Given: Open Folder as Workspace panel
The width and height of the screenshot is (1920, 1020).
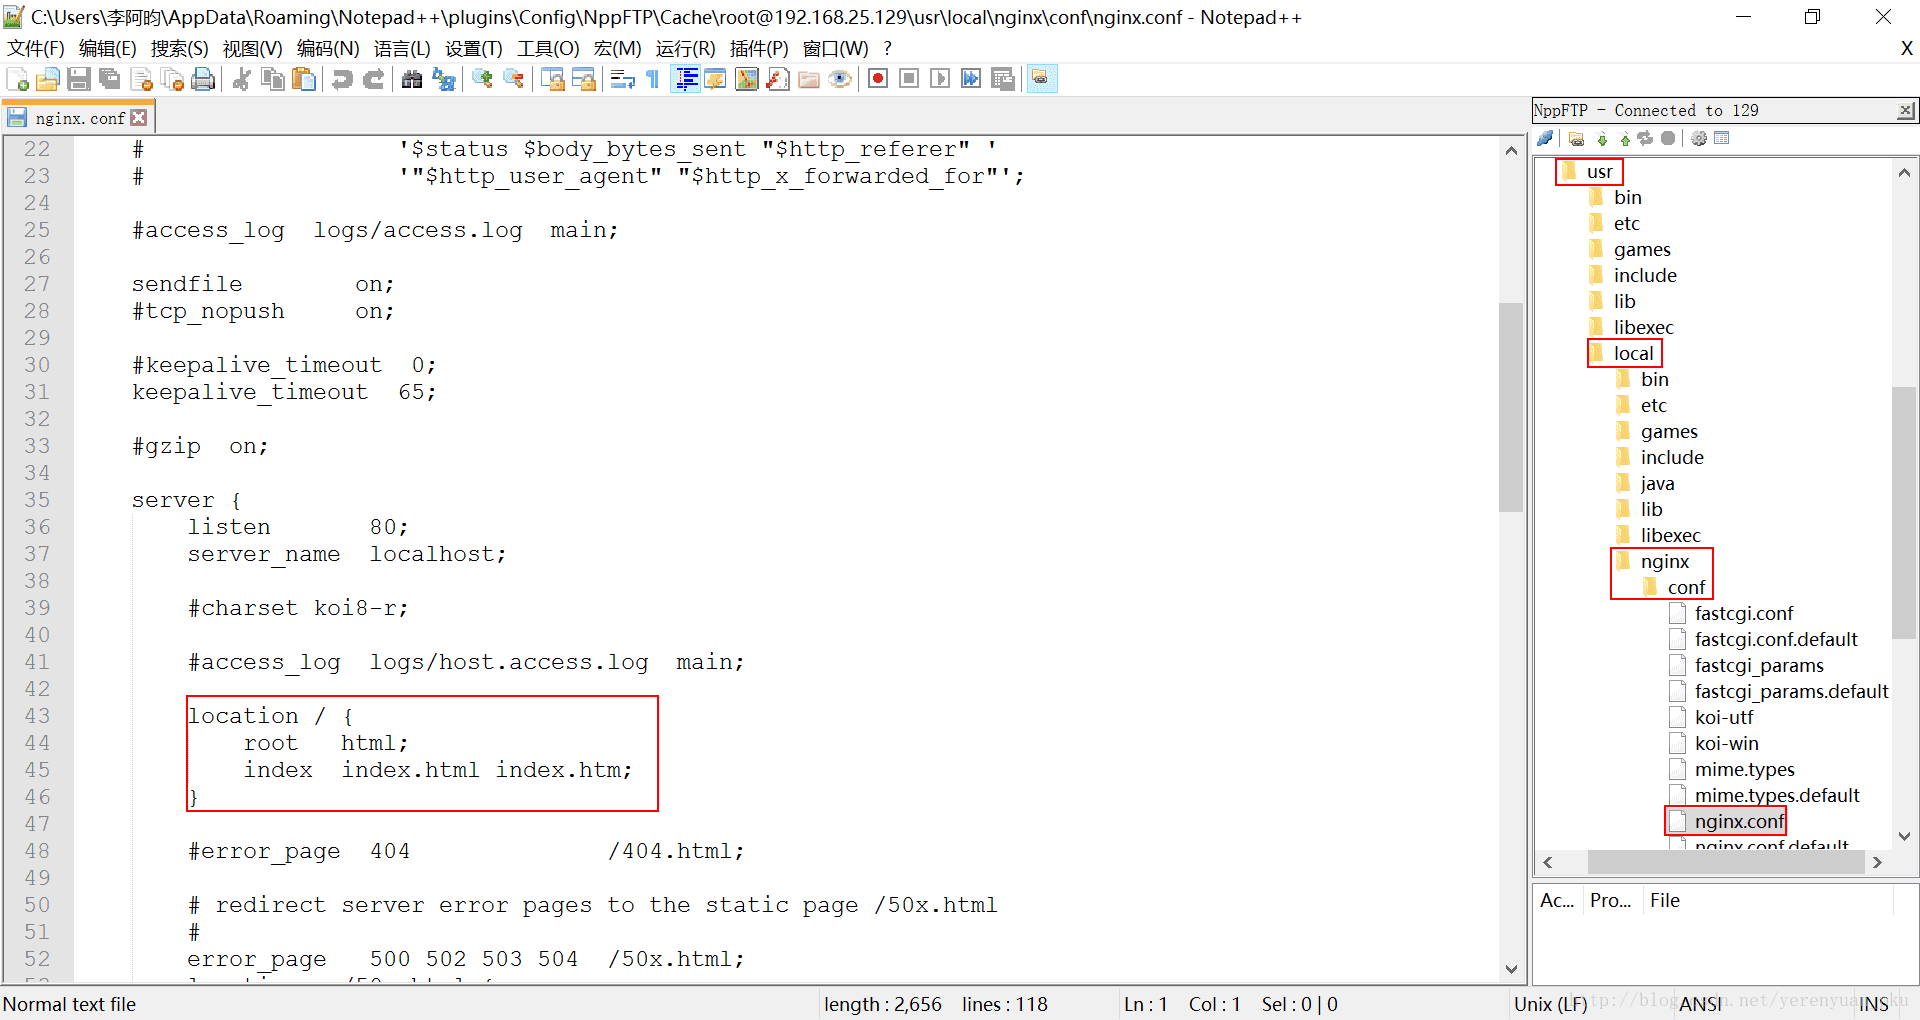Looking at the screenshot, I should pos(809,79).
